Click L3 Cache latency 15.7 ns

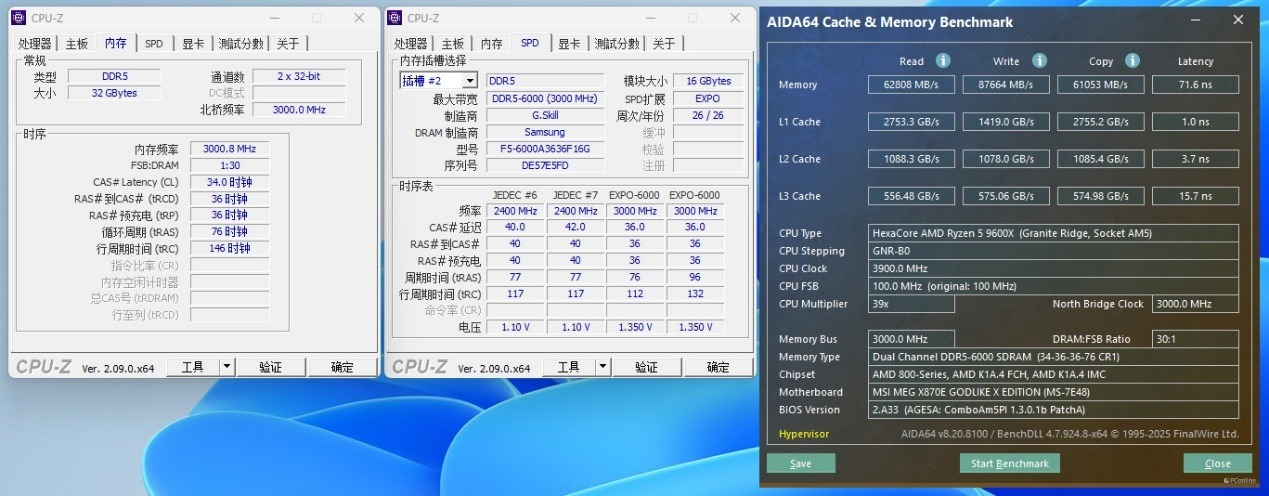(x=1196, y=196)
